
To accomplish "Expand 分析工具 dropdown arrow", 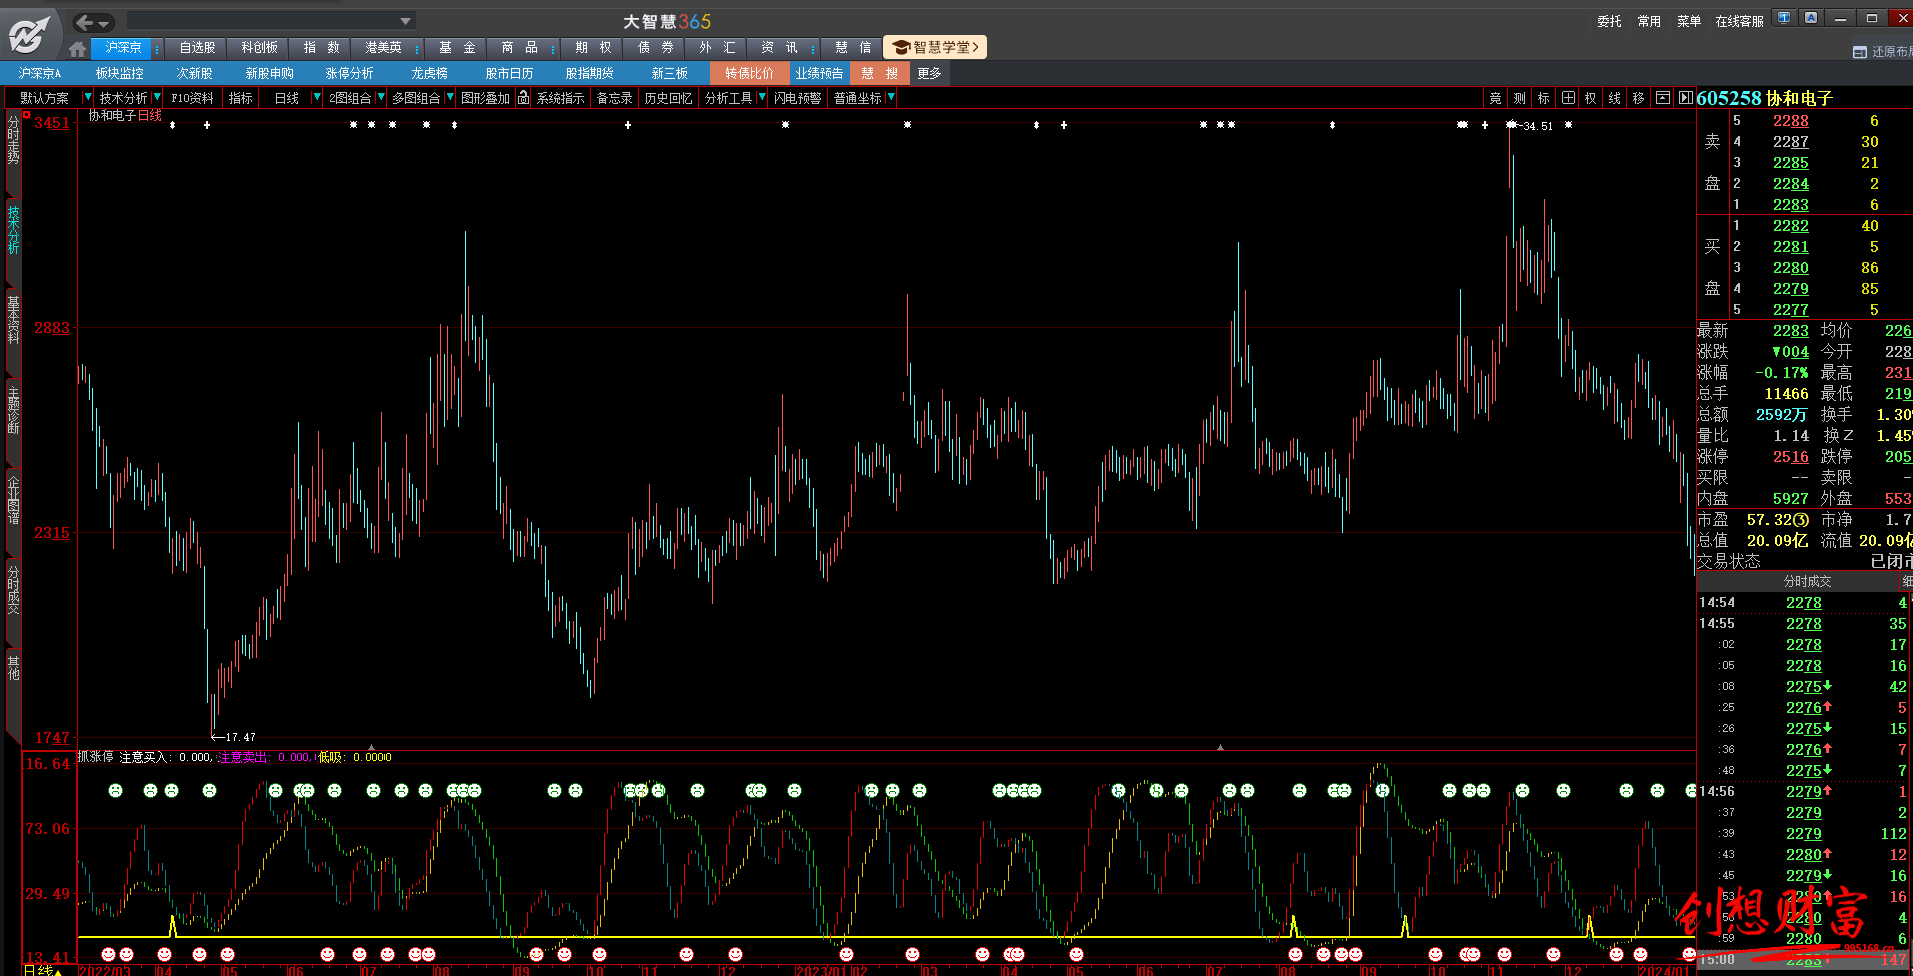I will click(x=762, y=97).
